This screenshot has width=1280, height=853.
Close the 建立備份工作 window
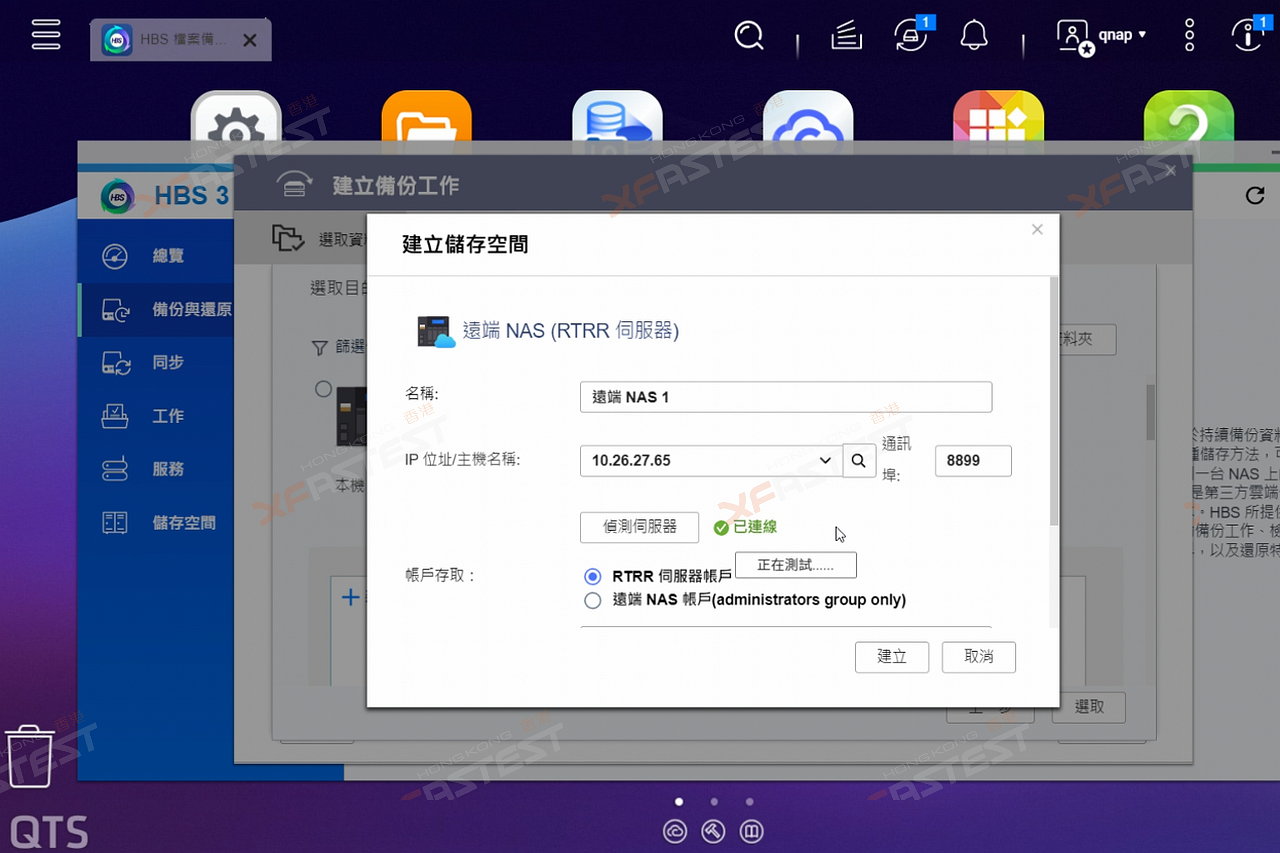tap(1171, 171)
